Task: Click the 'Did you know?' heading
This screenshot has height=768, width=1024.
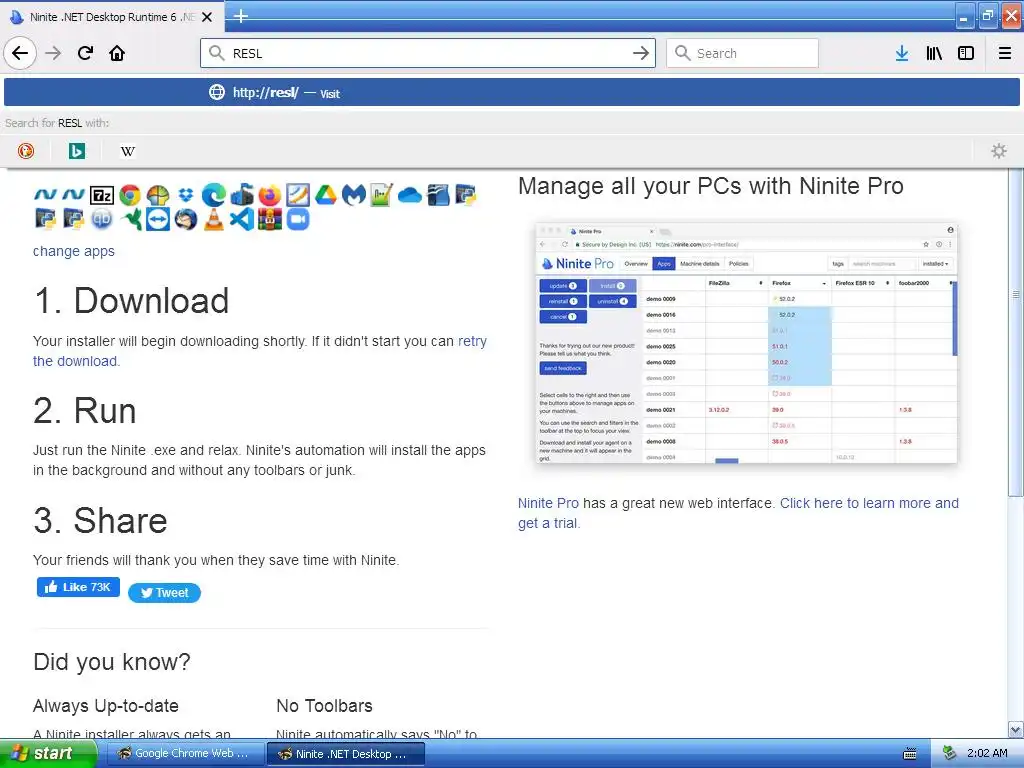Action: (112, 662)
